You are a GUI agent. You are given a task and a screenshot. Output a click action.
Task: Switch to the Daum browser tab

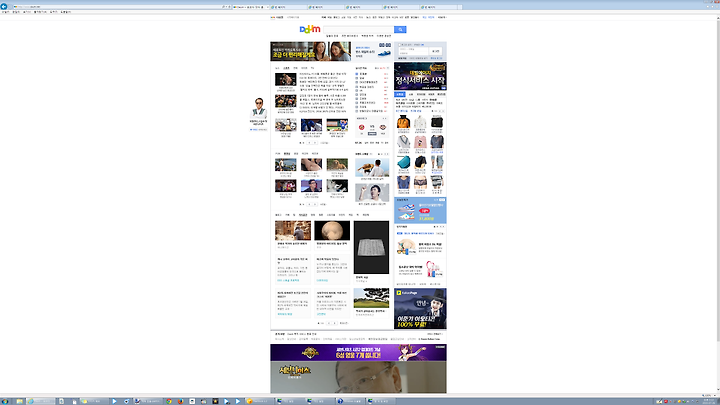click(251, 7)
